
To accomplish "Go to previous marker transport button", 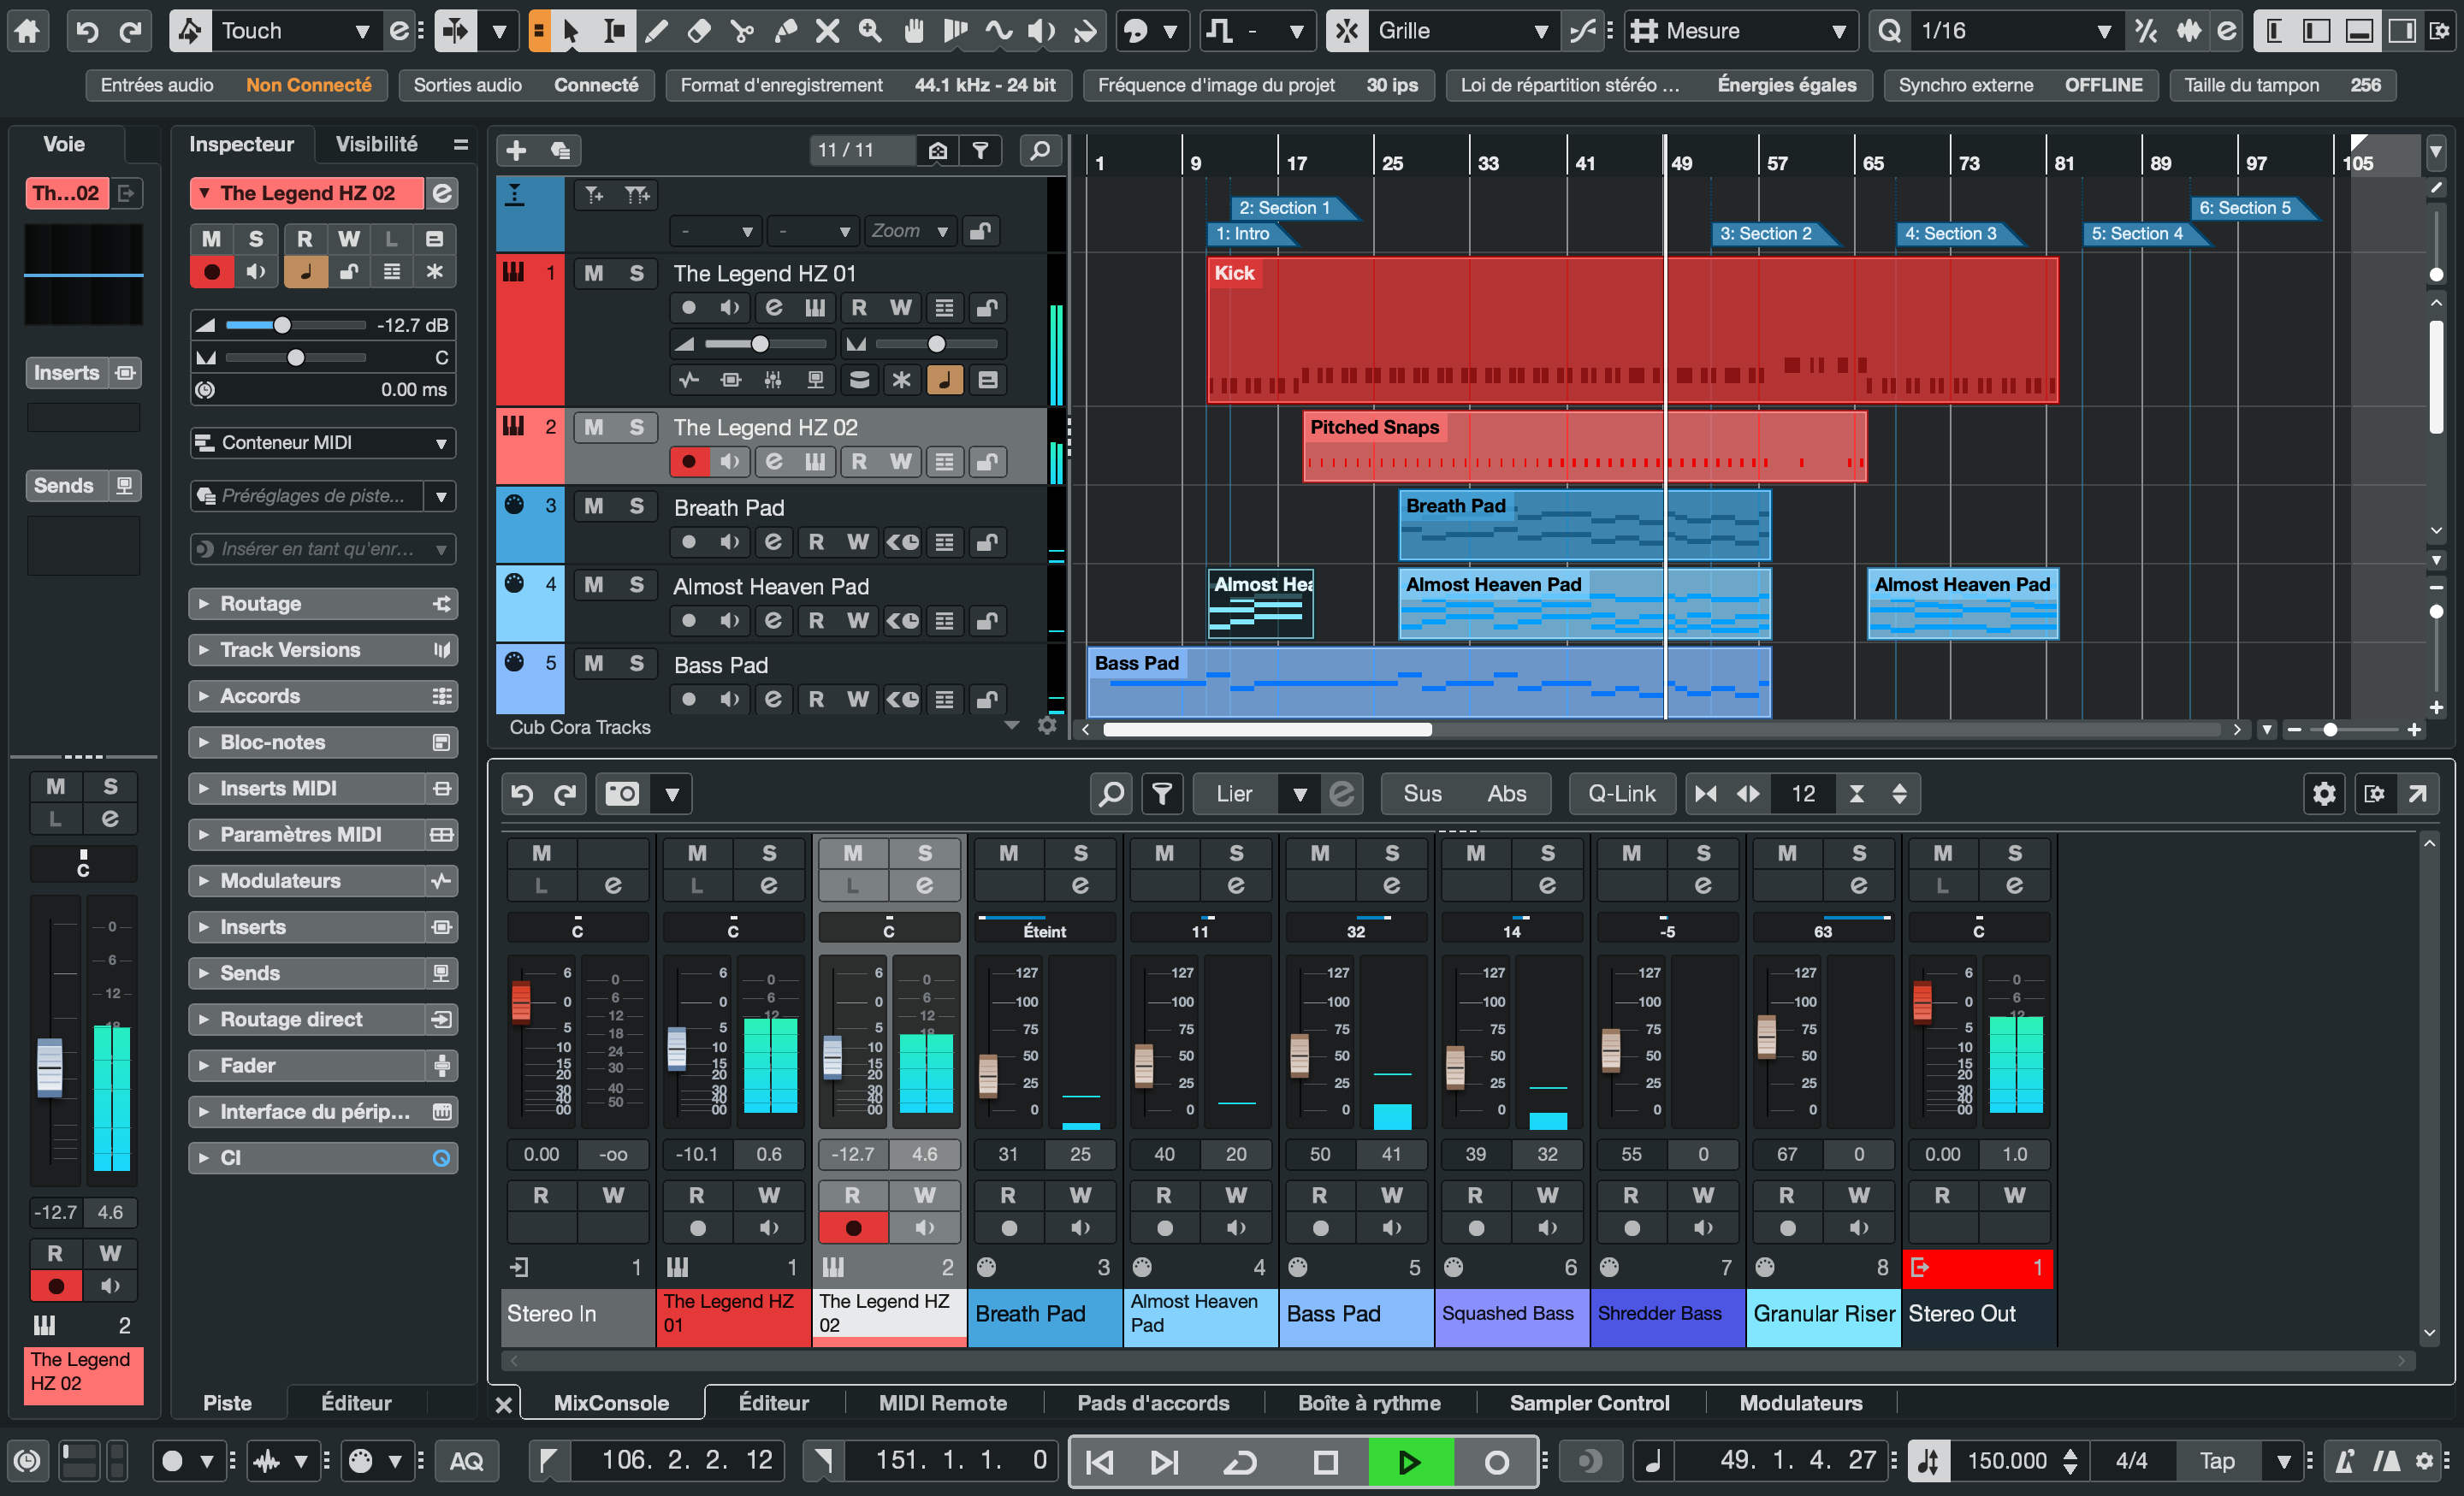I will (1100, 1462).
